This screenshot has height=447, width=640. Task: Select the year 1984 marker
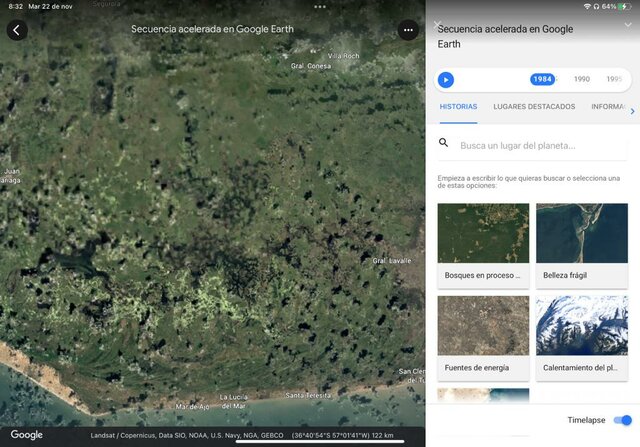tap(542, 79)
